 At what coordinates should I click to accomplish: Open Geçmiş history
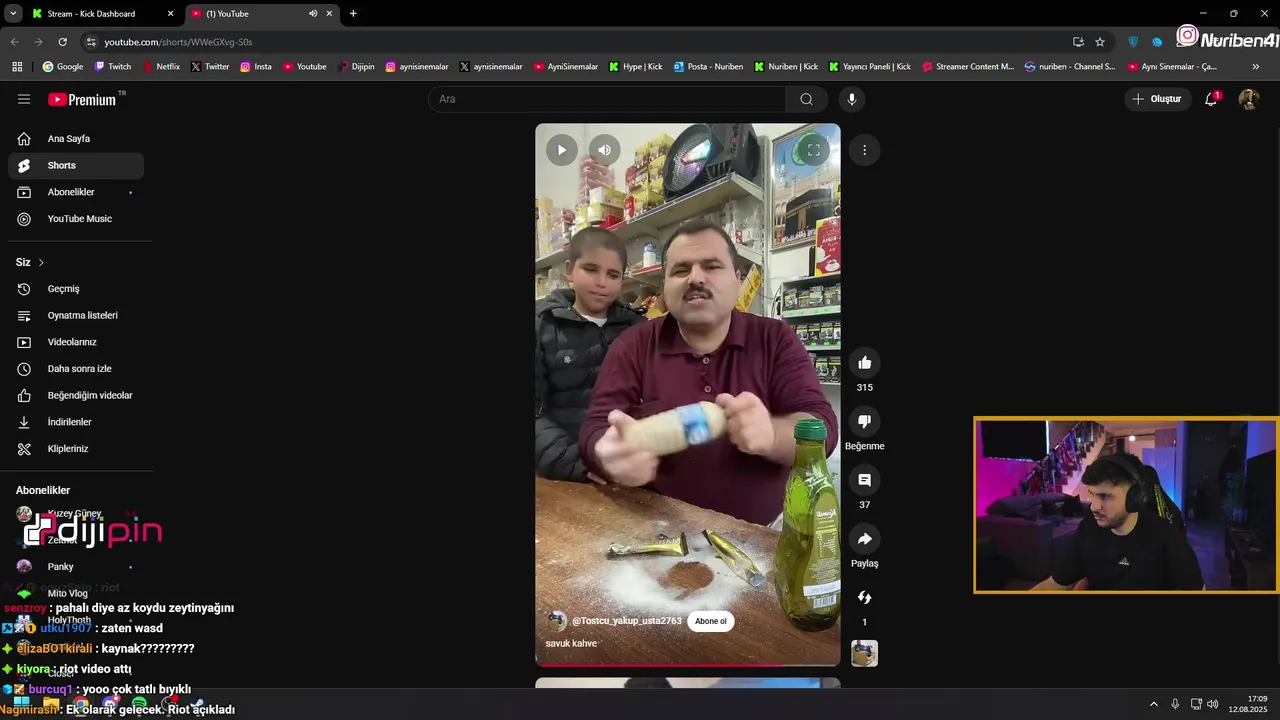[x=76, y=289]
